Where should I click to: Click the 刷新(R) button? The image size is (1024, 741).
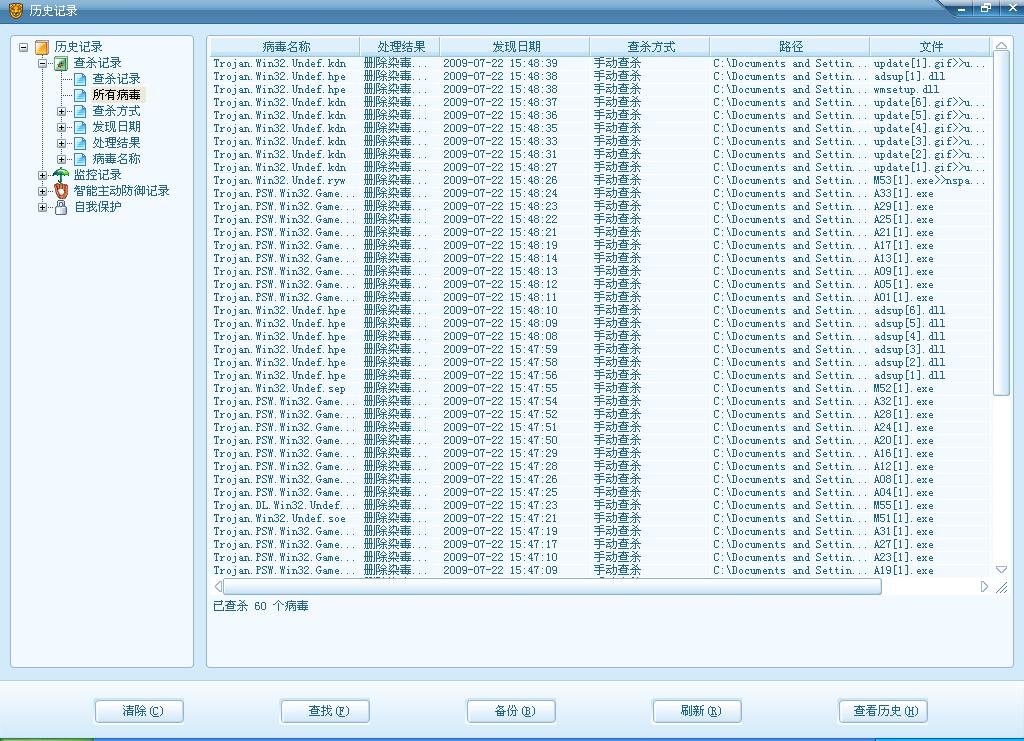697,711
